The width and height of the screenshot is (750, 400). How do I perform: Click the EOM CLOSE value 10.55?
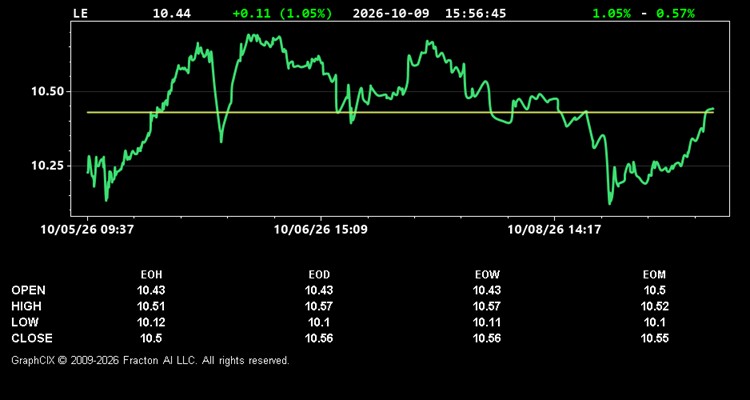tap(654, 338)
